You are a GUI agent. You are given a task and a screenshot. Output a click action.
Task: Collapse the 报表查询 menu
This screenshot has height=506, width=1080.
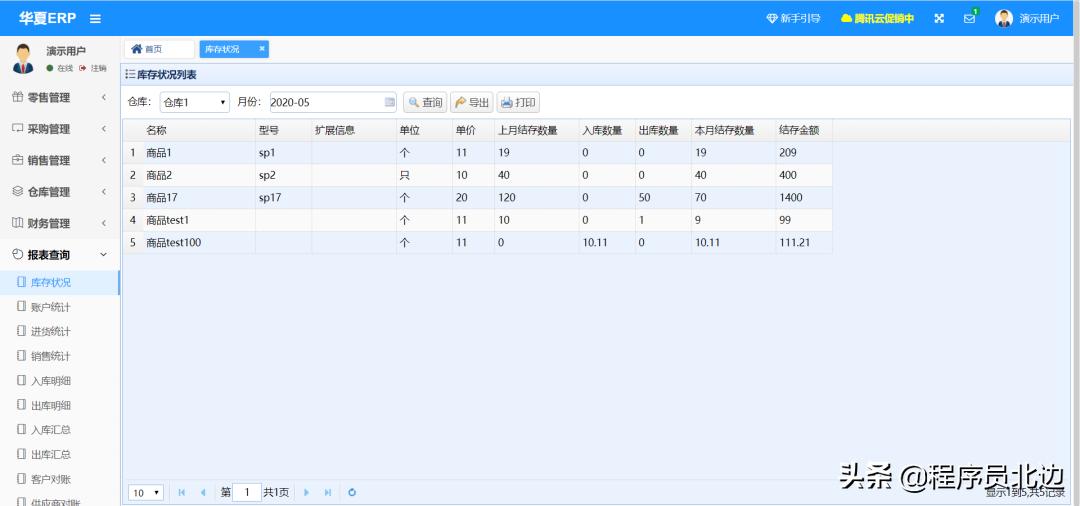click(x=60, y=255)
